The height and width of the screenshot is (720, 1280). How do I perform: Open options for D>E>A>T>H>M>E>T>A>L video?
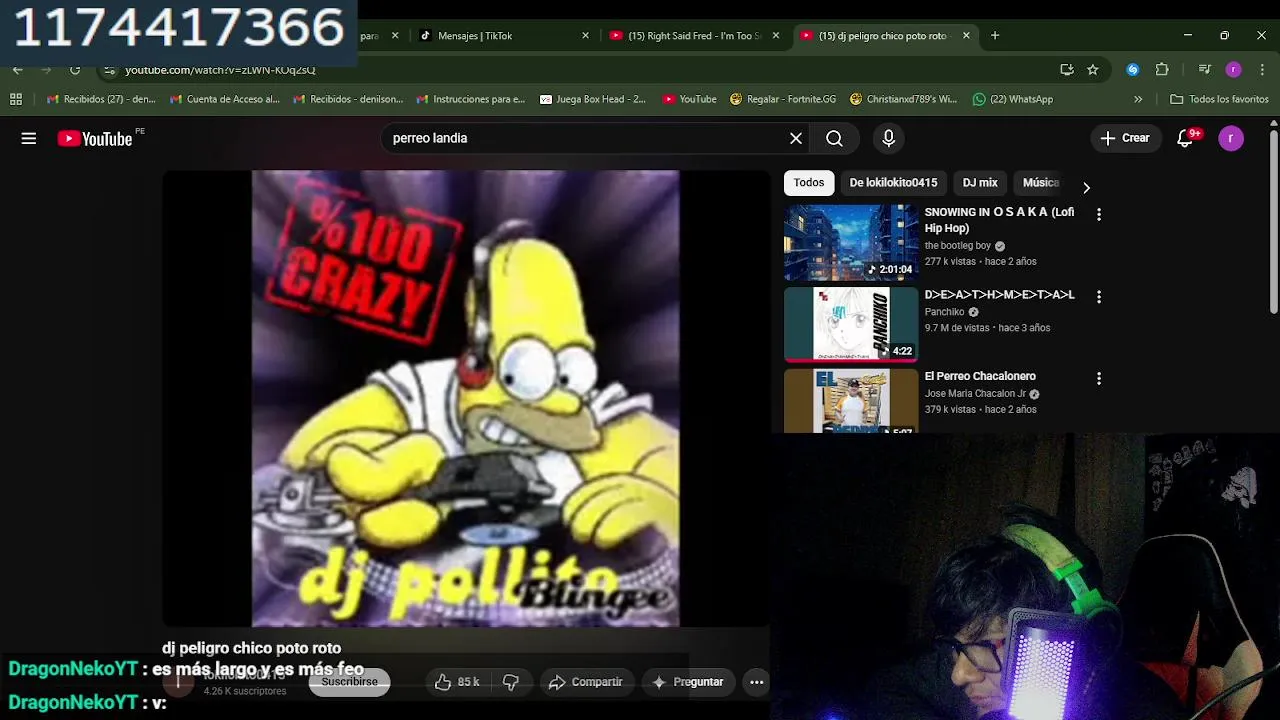coord(1099,297)
